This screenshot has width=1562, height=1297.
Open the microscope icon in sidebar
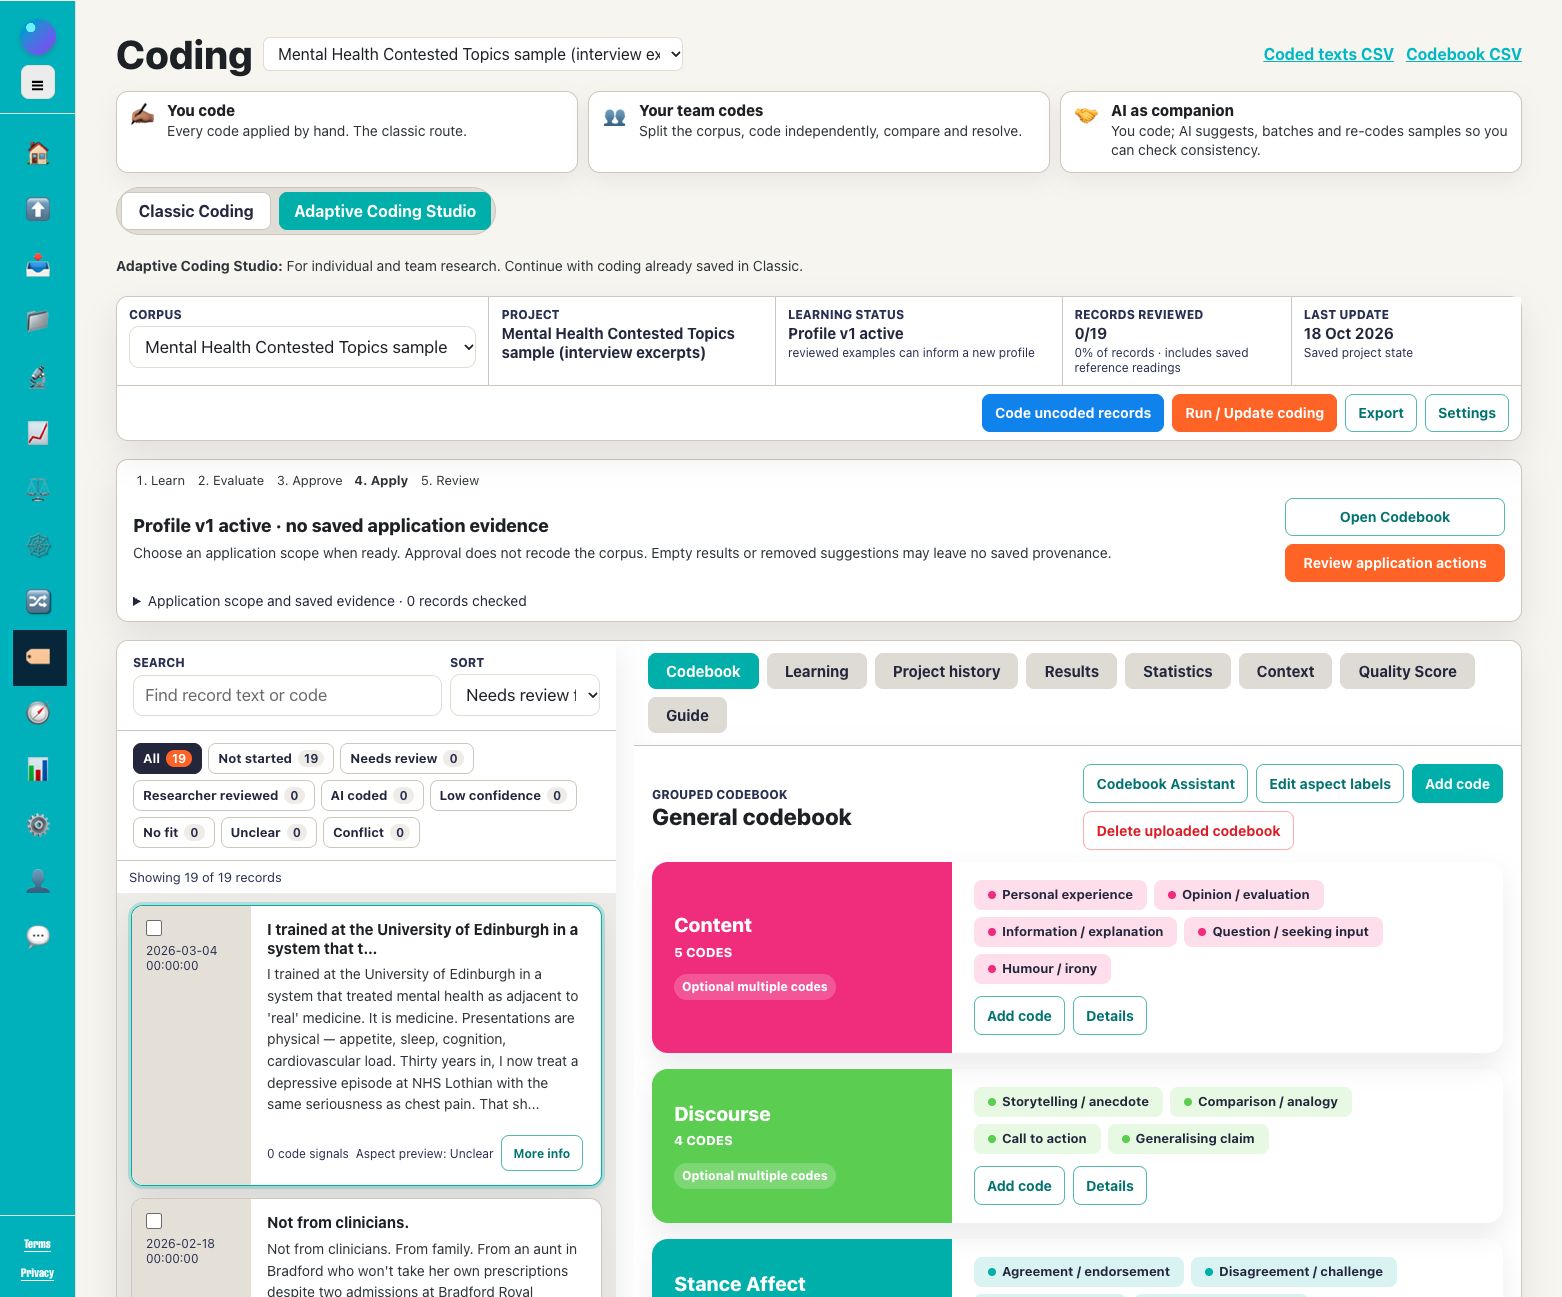tap(38, 377)
